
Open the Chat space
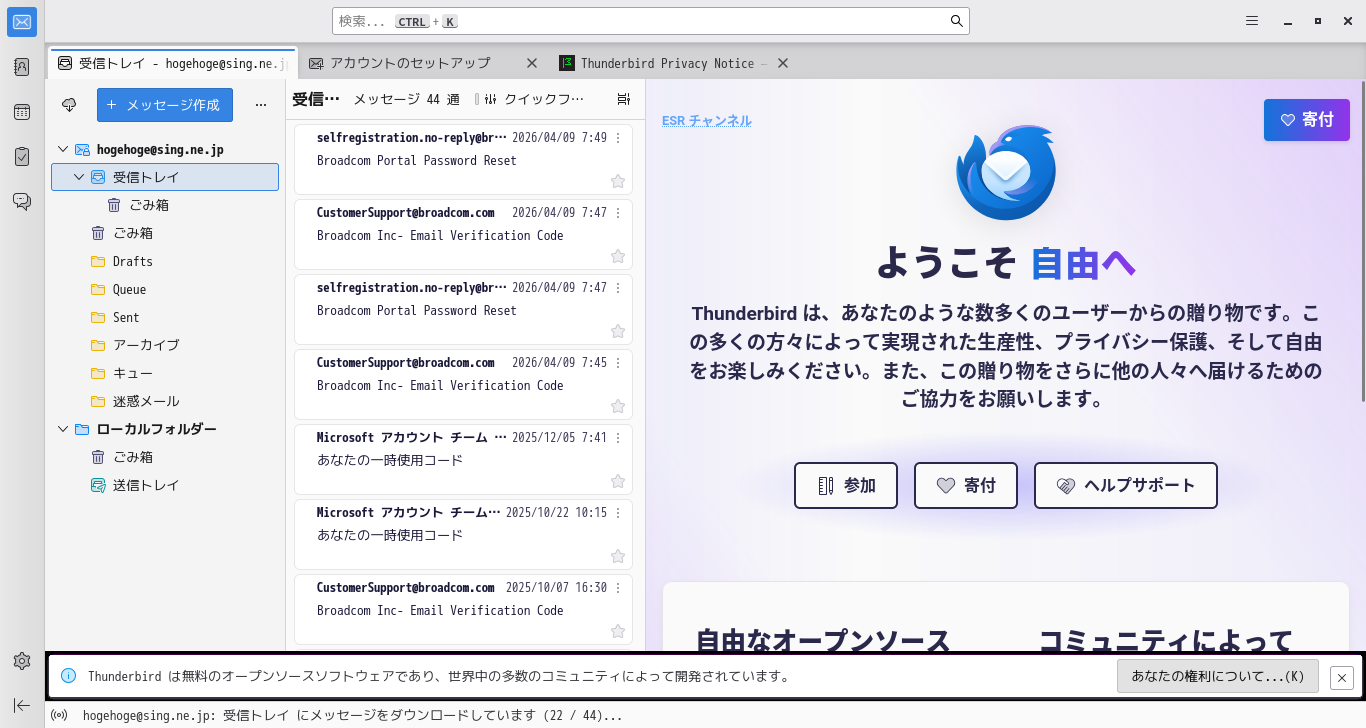[x=22, y=201]
